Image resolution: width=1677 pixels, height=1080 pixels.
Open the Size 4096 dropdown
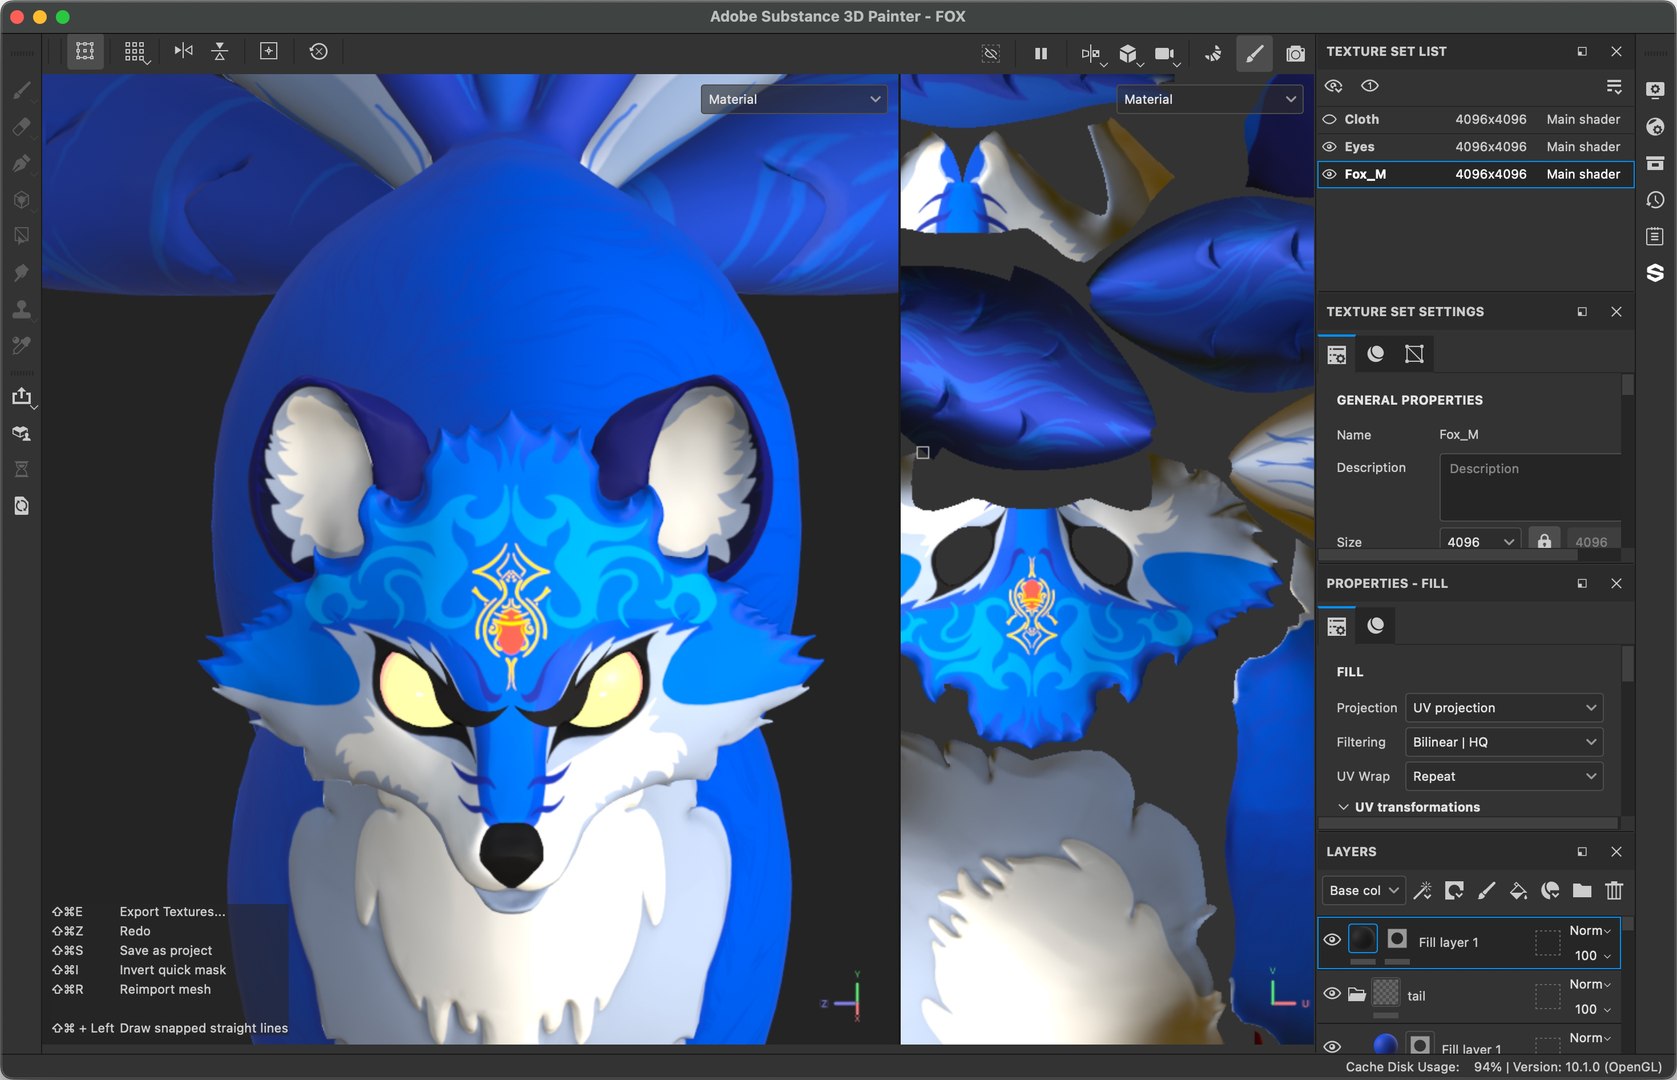(1480, 541)
